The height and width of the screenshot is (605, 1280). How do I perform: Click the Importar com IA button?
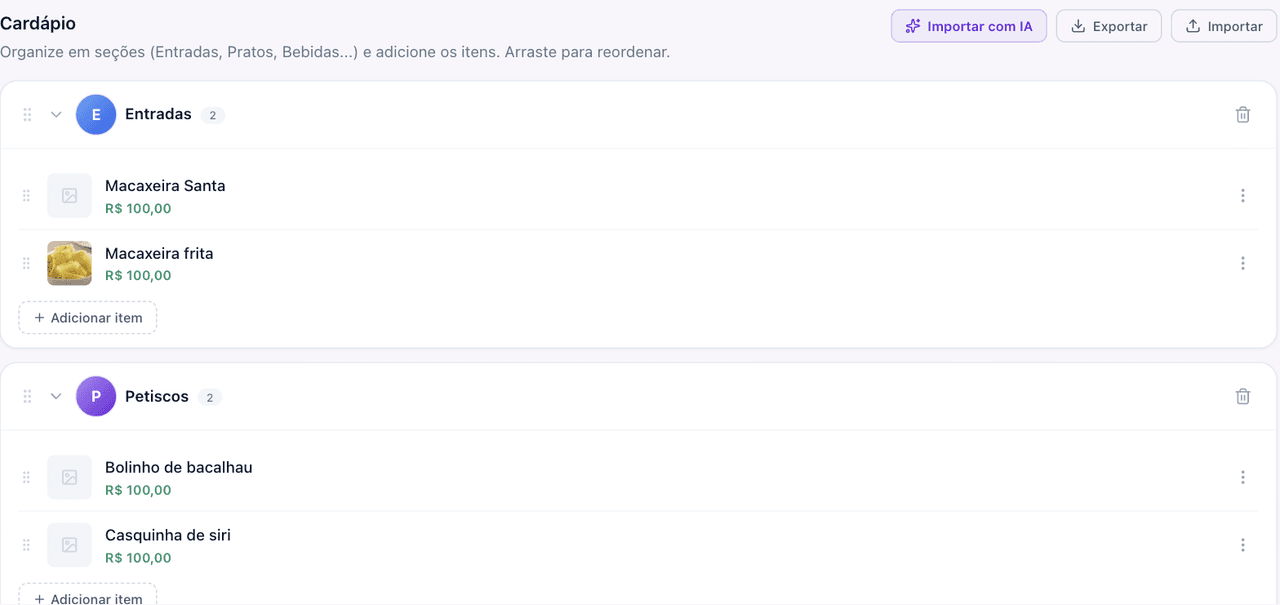969,26
